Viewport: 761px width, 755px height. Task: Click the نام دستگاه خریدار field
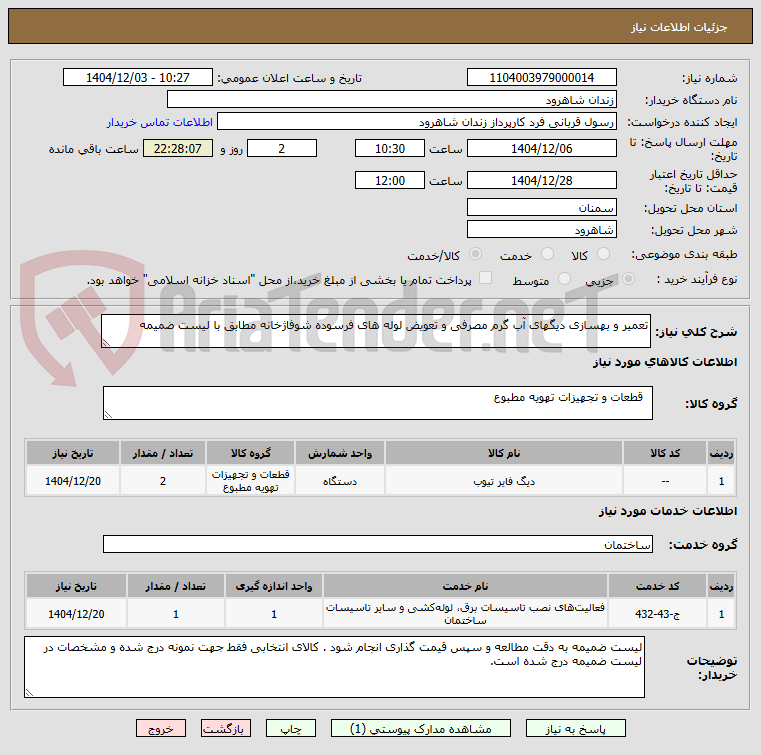point(392,99)
